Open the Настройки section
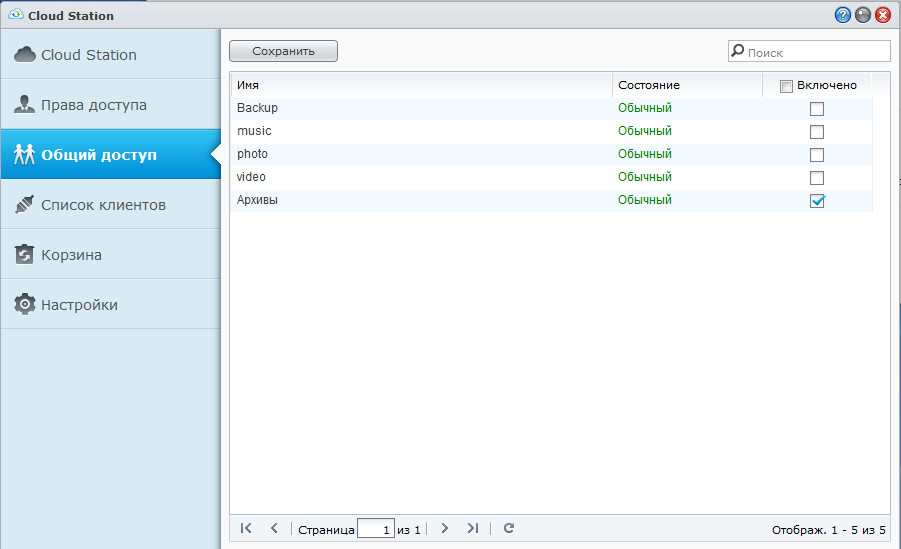 click(x=79, y=305)
